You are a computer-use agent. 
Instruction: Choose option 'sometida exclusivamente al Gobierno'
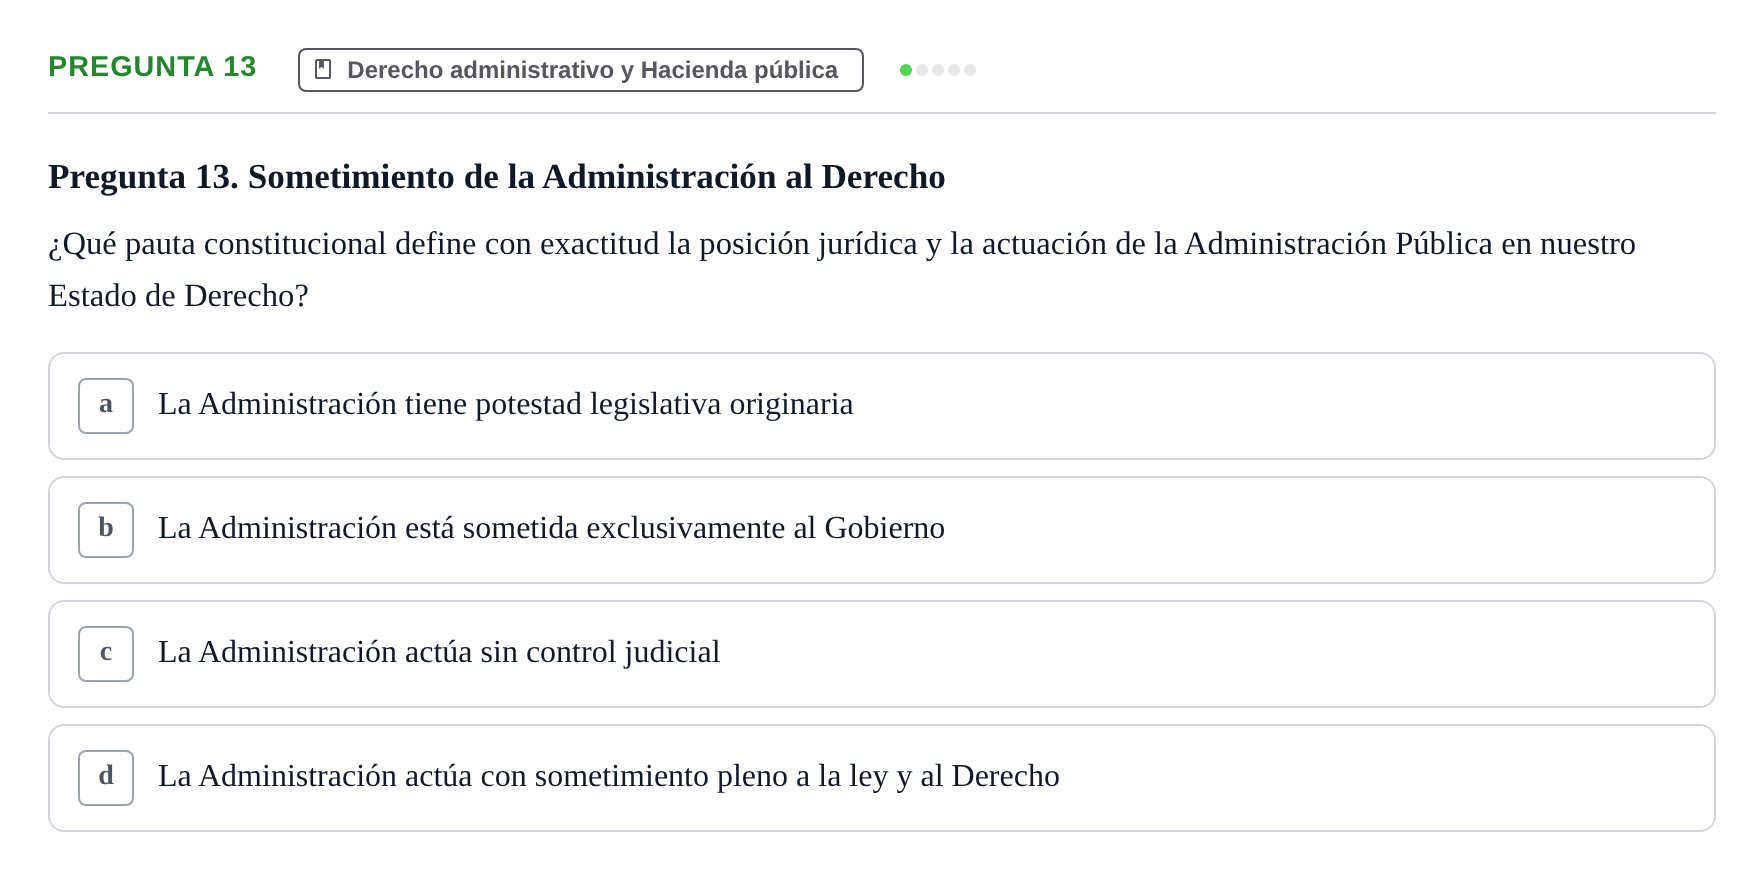pyautogui.click(x=882, y=530)
